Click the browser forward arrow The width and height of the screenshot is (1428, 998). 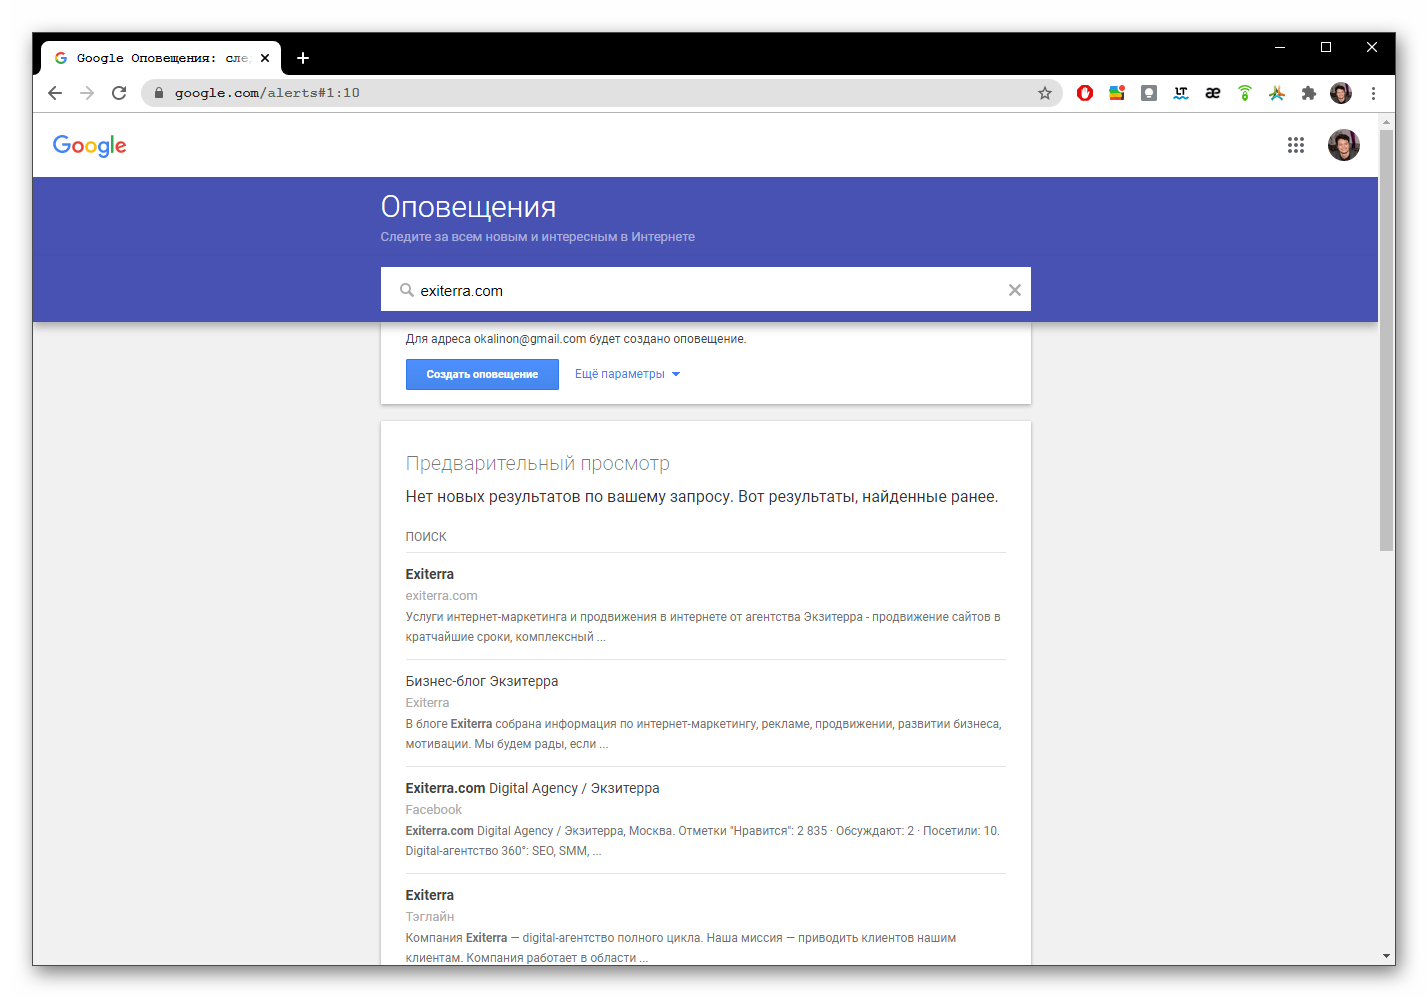87,93
